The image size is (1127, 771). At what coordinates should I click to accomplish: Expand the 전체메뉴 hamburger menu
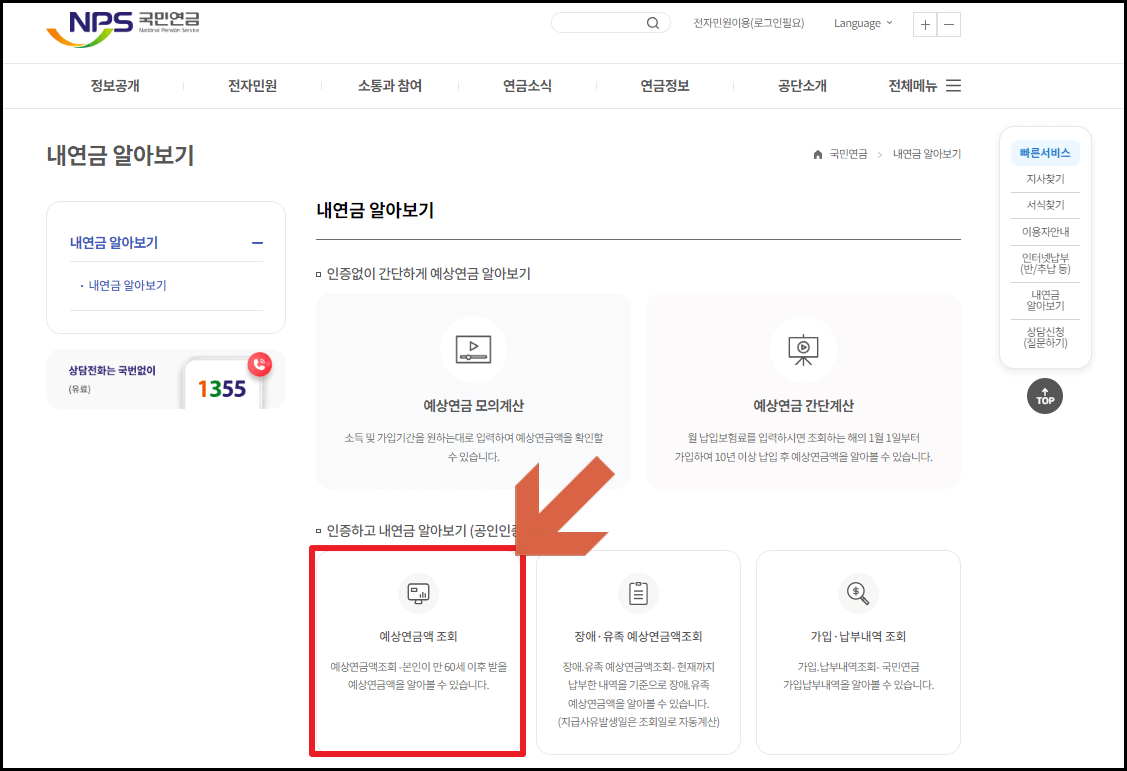[x=953, y=86]
